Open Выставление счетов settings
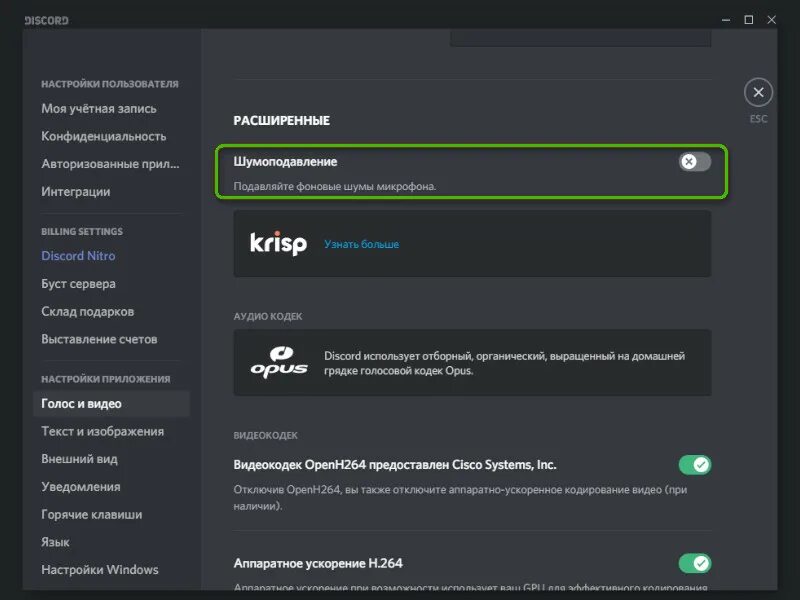800x600 pixels. pyautogui.click(x=99, y=339)
